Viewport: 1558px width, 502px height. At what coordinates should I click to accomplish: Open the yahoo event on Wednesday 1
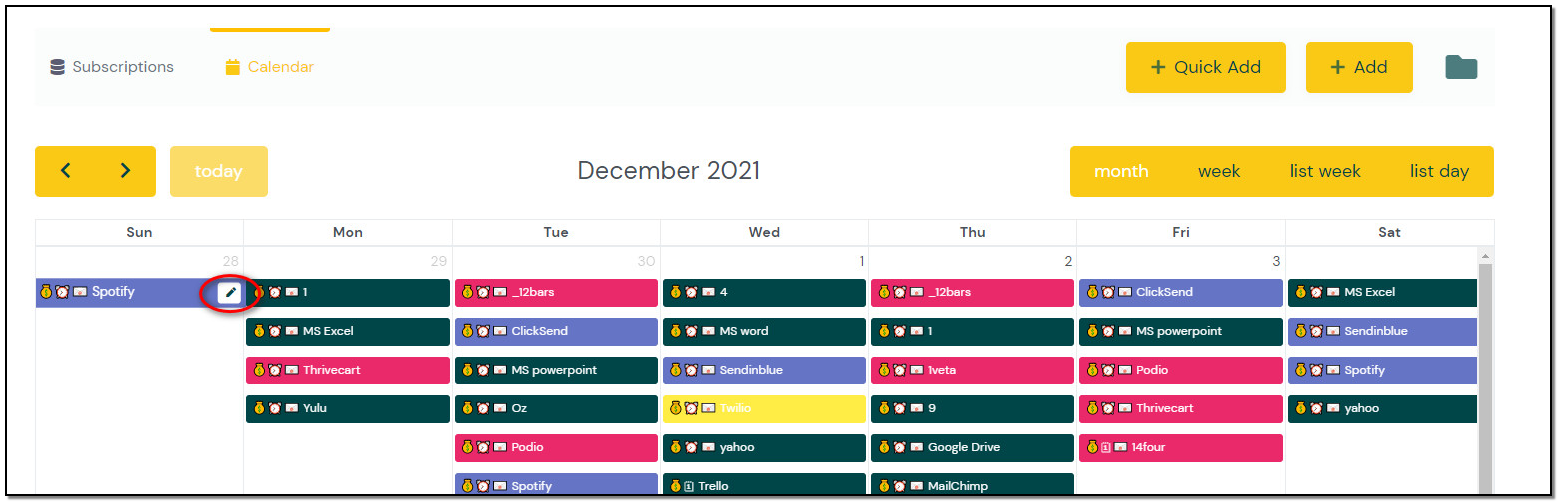[764, 447]
